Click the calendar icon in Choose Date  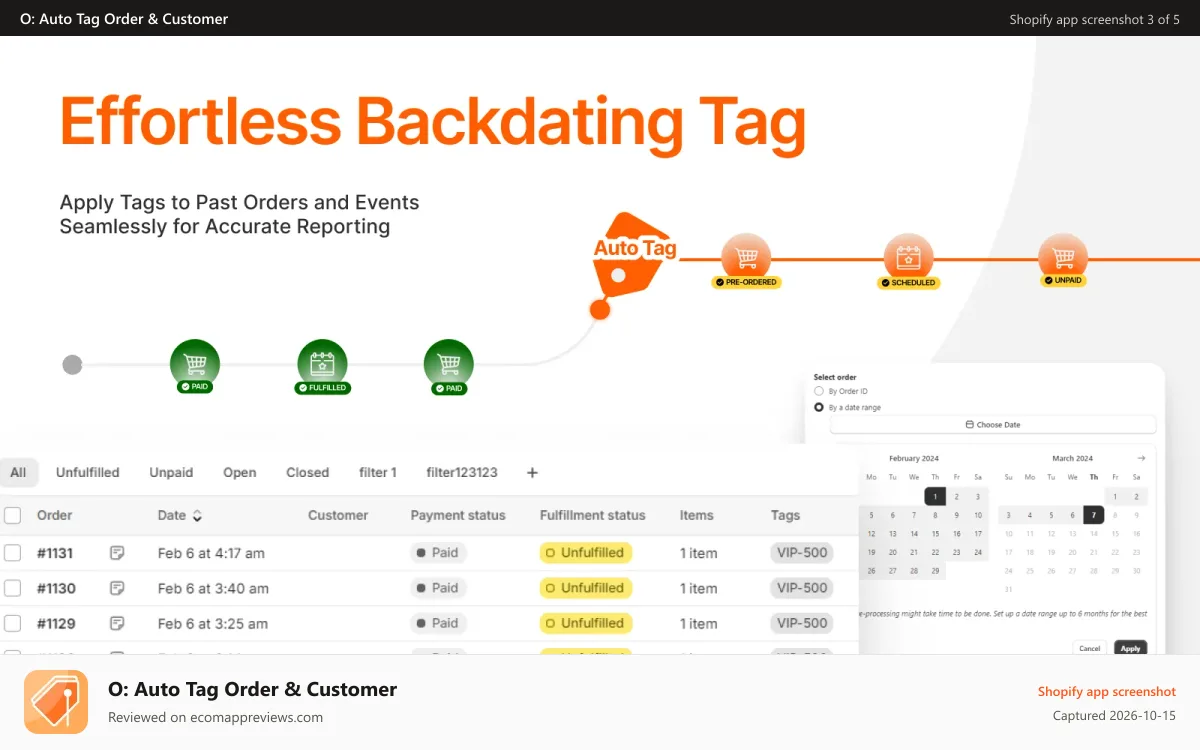pyautogui.click(x=969, y=425)
